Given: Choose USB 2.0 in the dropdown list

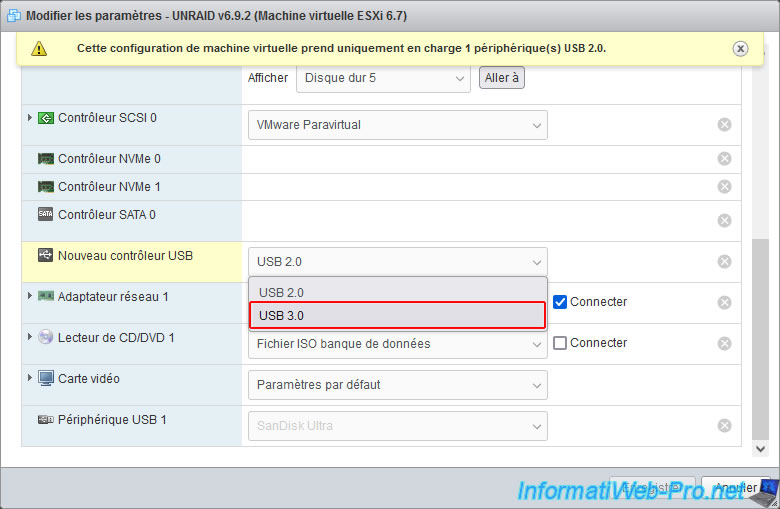Looking at the screenshot, I should pos(397,293).
